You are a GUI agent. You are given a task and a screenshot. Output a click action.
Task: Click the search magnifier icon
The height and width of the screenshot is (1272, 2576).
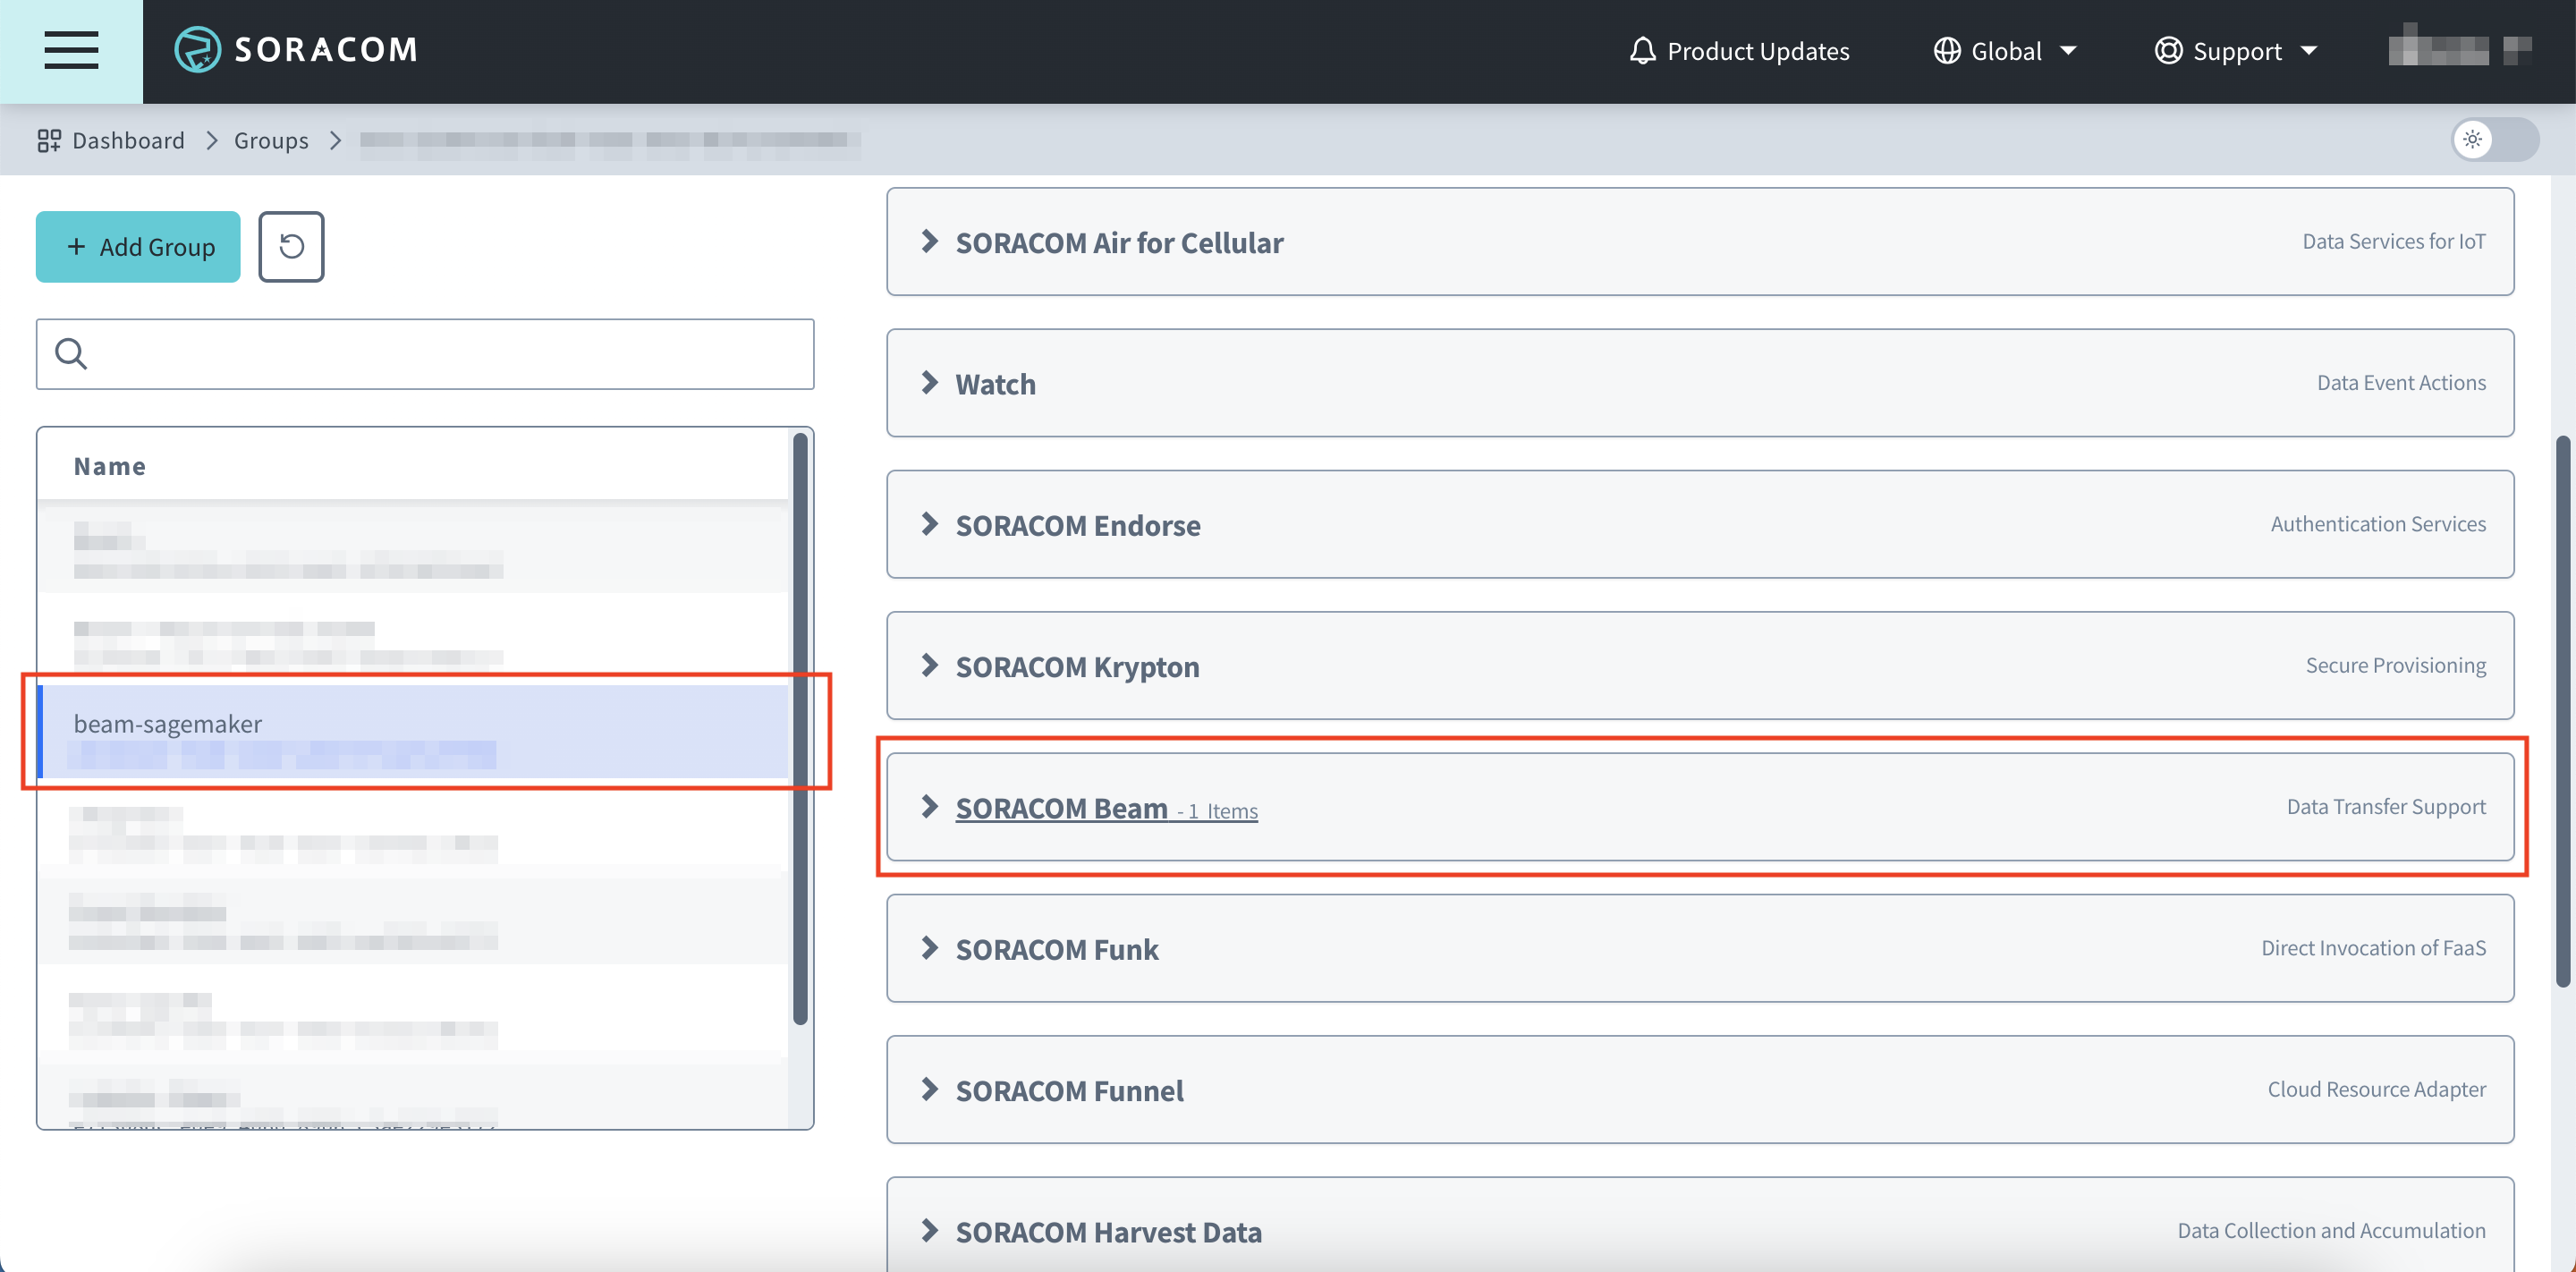[x=70, y=354]
